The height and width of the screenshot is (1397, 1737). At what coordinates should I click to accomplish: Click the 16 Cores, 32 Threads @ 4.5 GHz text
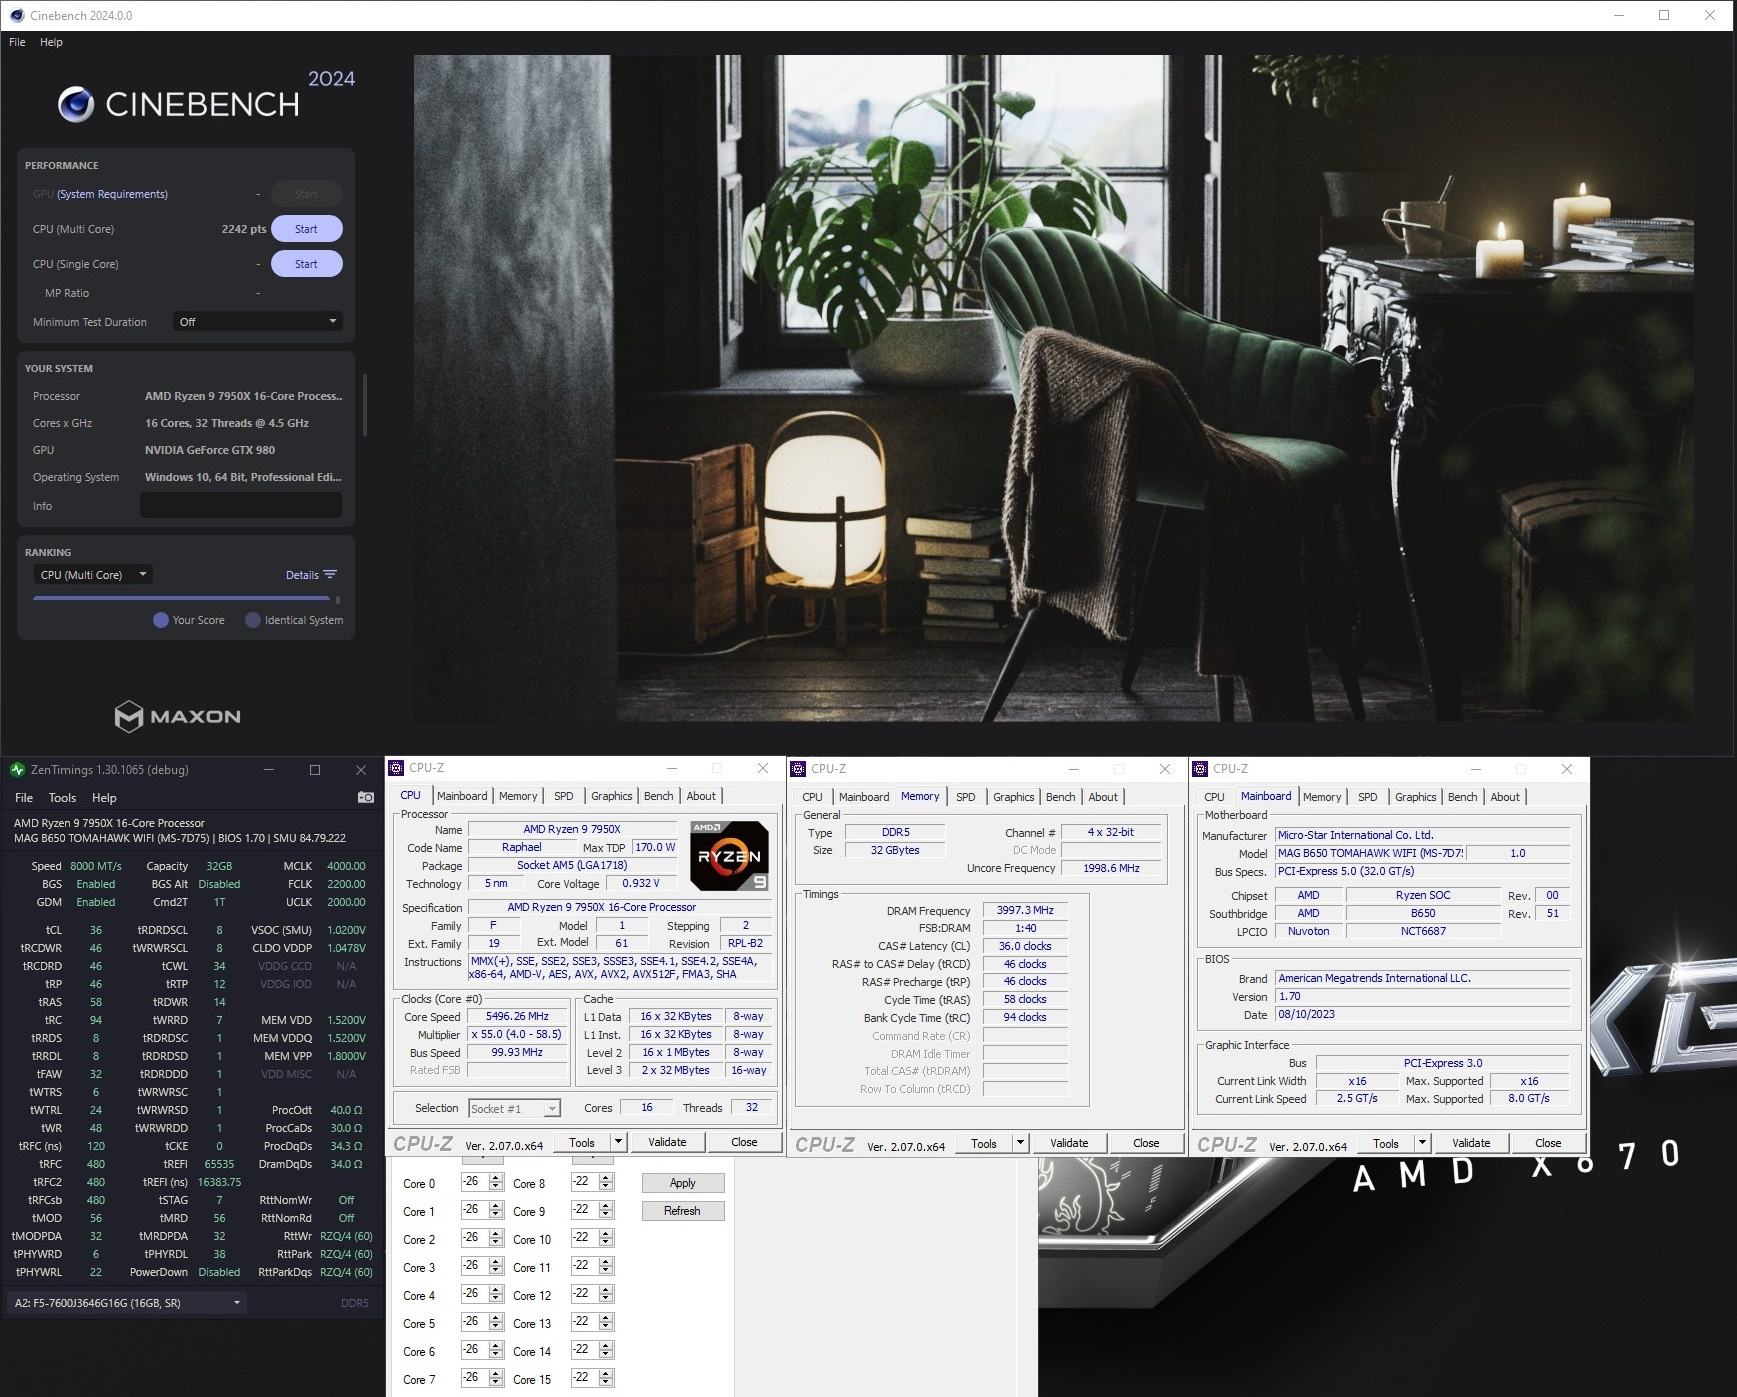tap(227, 423)
